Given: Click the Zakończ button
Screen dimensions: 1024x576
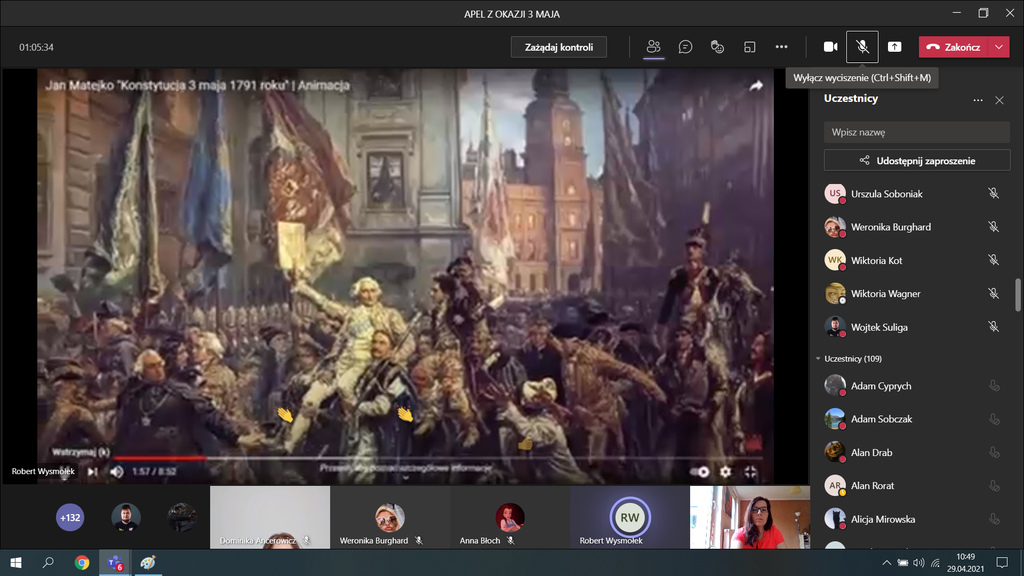Looking at the screenshot, I should (x=954, y=47).
